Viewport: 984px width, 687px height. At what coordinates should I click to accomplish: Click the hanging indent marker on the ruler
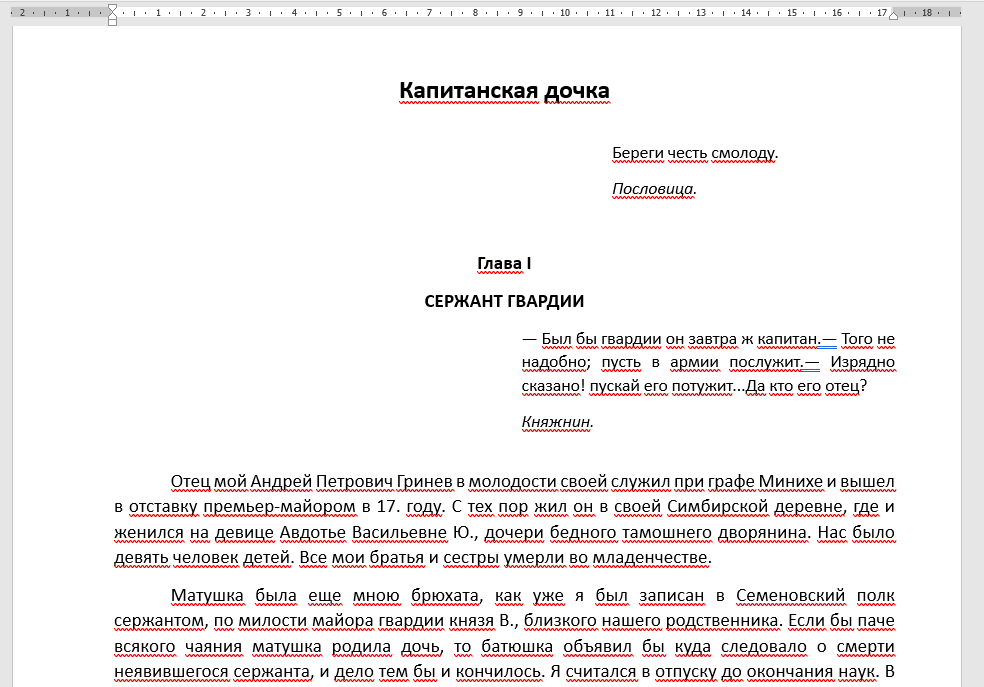click(x=112, y=15)
